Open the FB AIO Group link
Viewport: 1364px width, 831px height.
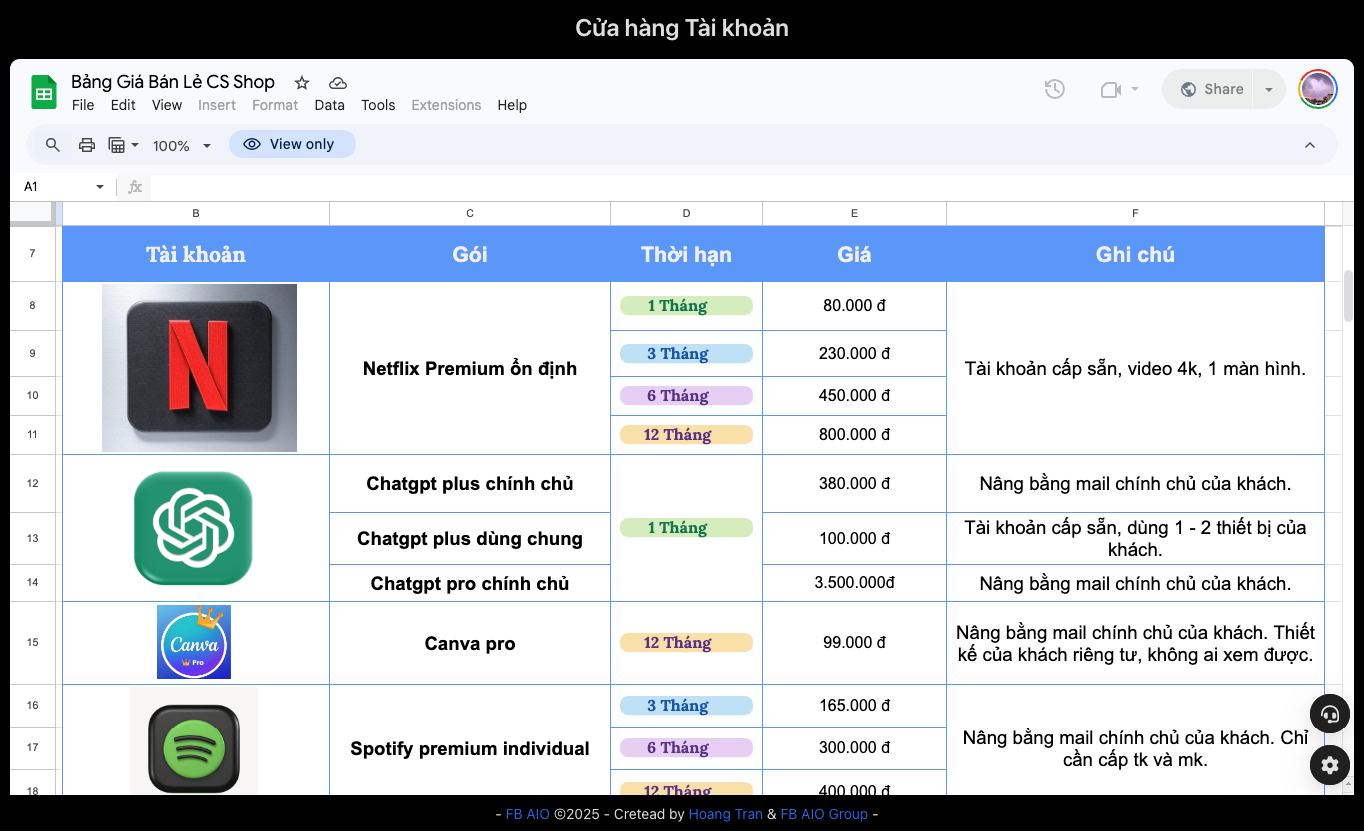[x=824, y=814]
